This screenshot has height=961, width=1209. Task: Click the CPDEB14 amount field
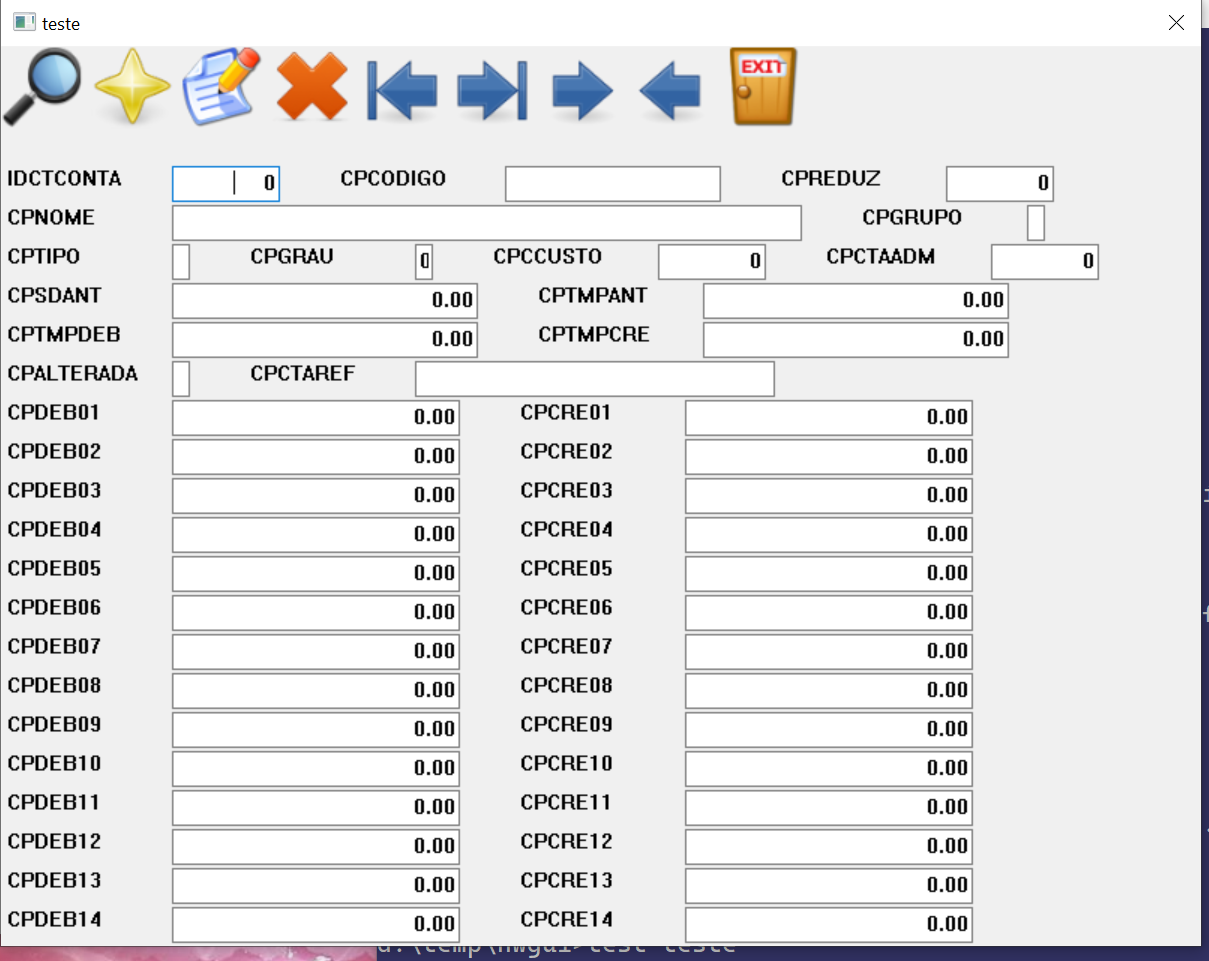click(x=316, y=925)
